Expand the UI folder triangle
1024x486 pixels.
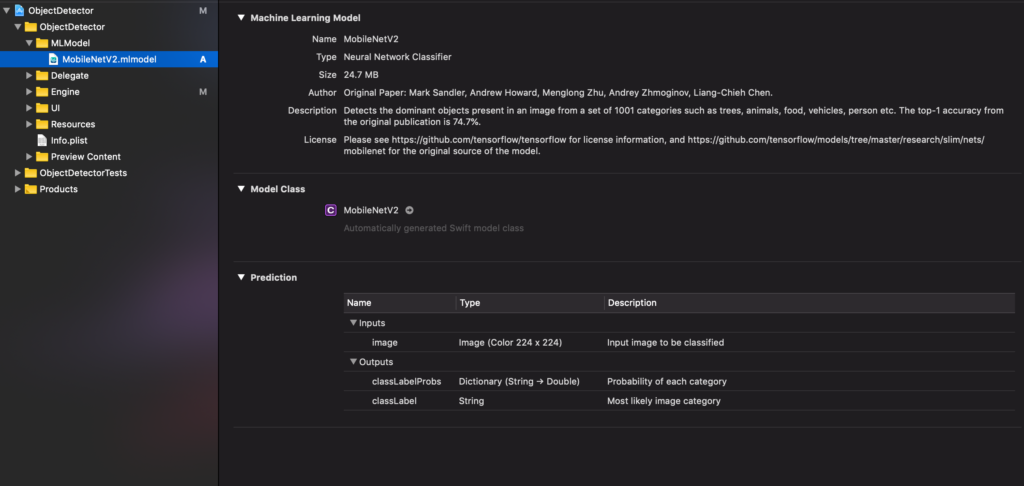(x=29, y=108)
